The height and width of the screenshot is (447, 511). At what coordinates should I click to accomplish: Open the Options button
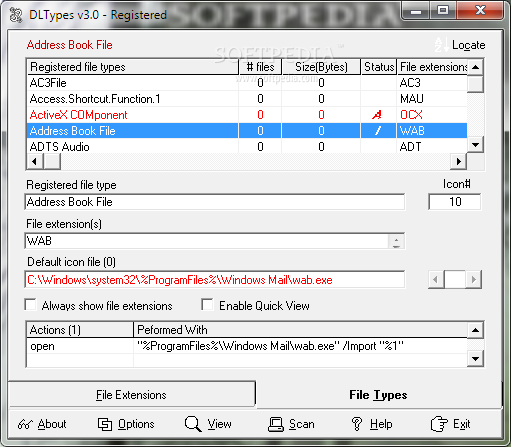click(126, 424)
